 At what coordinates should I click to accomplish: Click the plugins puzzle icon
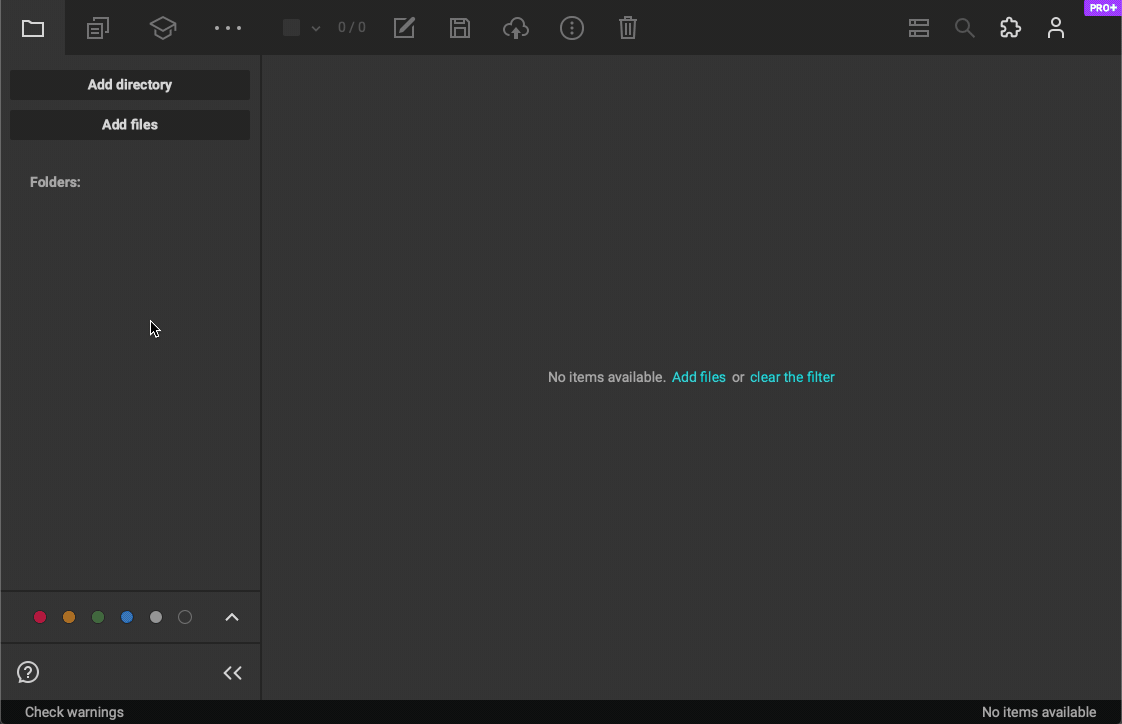pos(1010,28)
